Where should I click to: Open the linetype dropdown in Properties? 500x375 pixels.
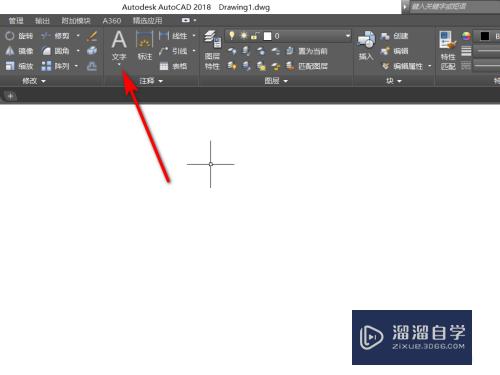[487, 66]
